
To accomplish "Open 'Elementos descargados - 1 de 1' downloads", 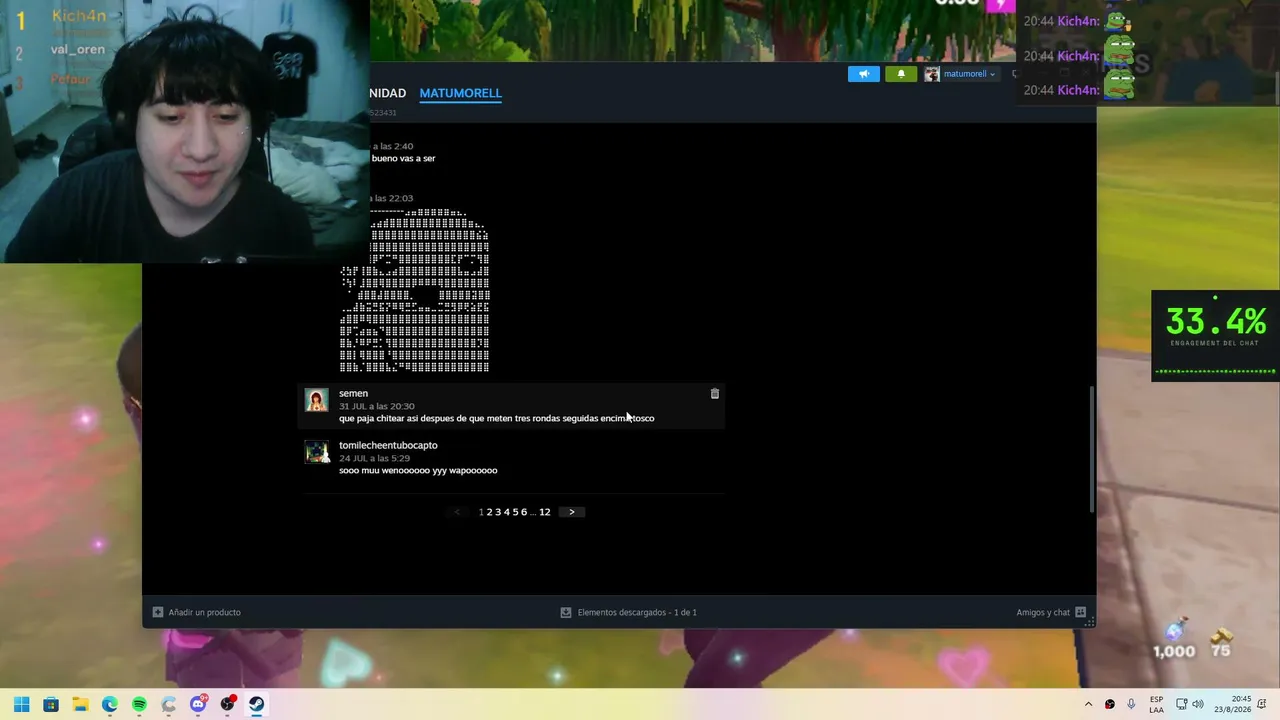I will 637,612.
